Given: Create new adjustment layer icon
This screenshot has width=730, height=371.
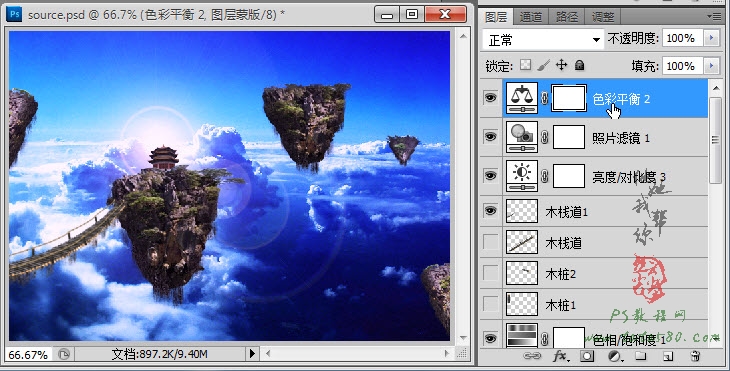Looking at the screenshot, I should 615,357.
